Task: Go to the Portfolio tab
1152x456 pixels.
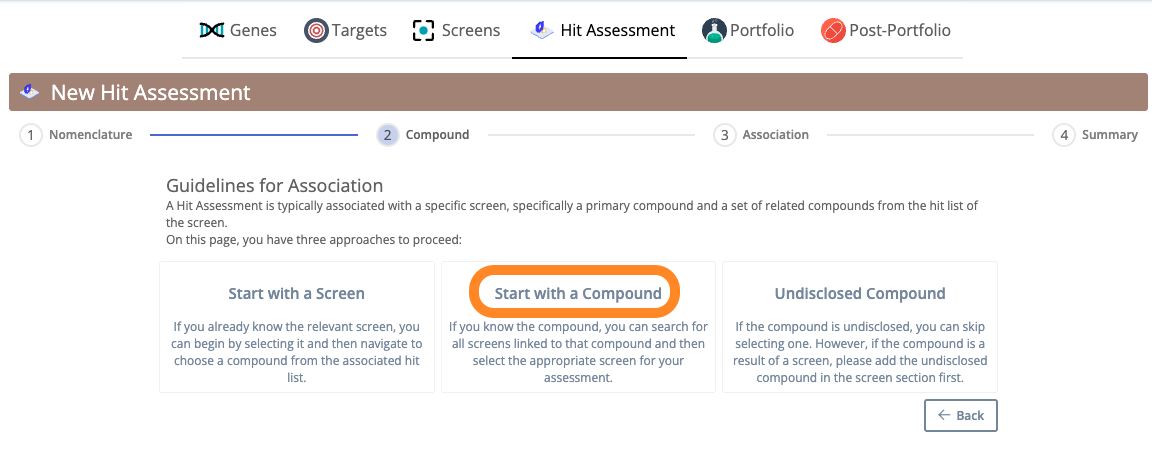Action: click(748, 30)
